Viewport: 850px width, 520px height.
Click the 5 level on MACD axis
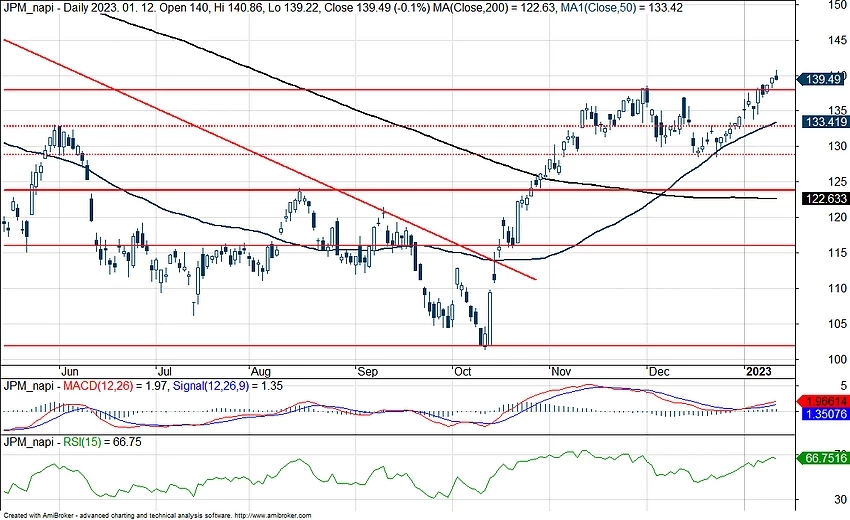pos(843,386)
